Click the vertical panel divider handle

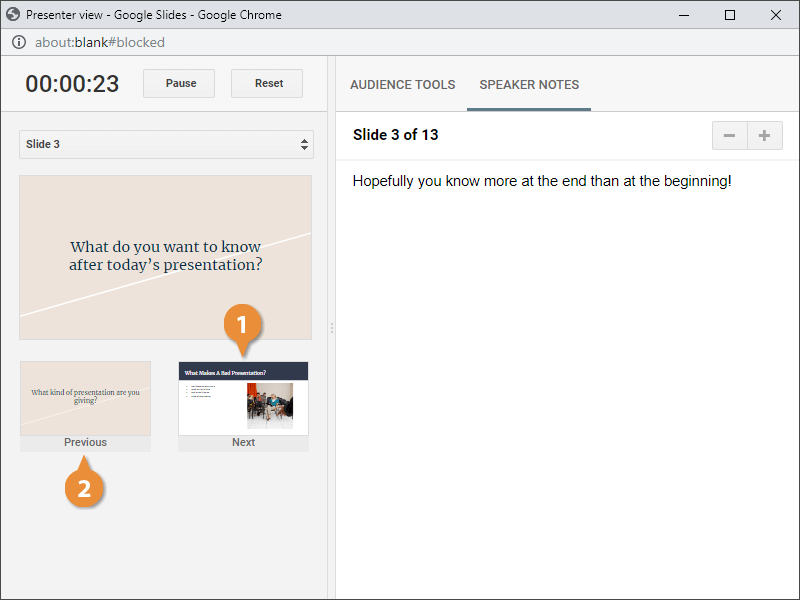[x=331, y=328]
